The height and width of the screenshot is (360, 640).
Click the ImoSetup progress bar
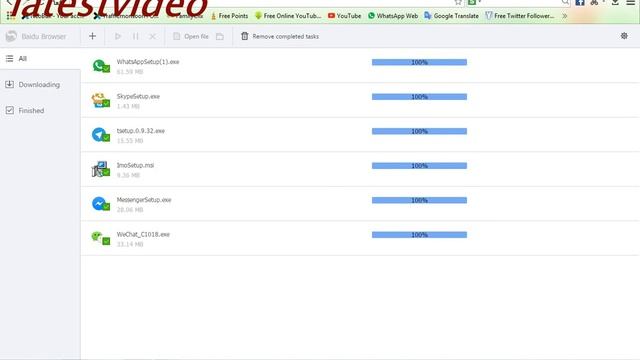[x=419, y=166]
